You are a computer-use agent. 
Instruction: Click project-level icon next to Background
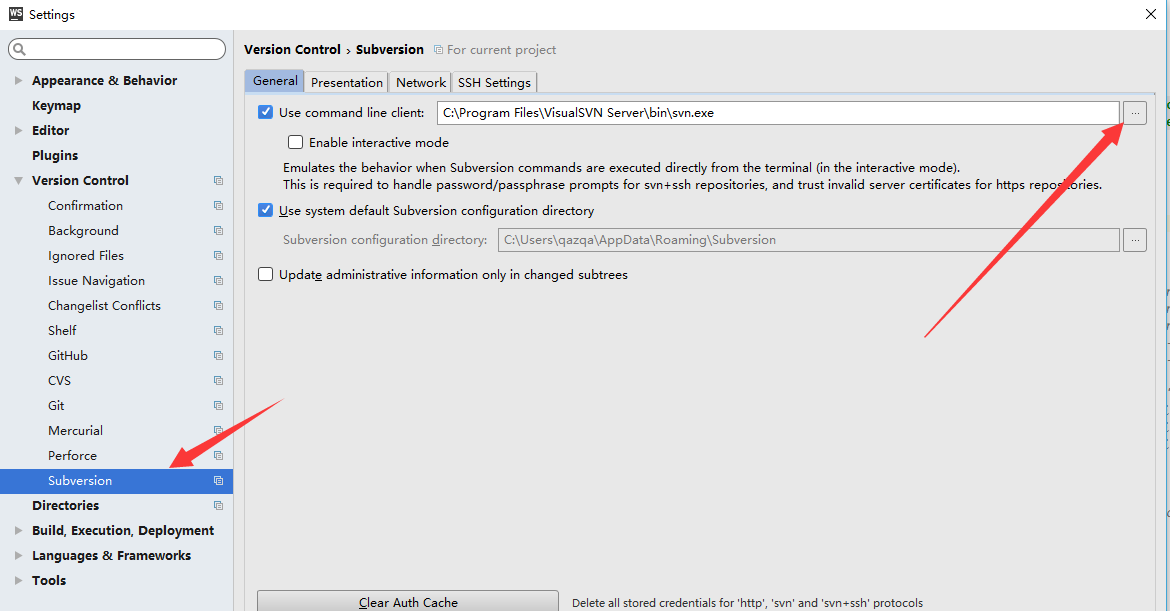[x=218, y=231]
